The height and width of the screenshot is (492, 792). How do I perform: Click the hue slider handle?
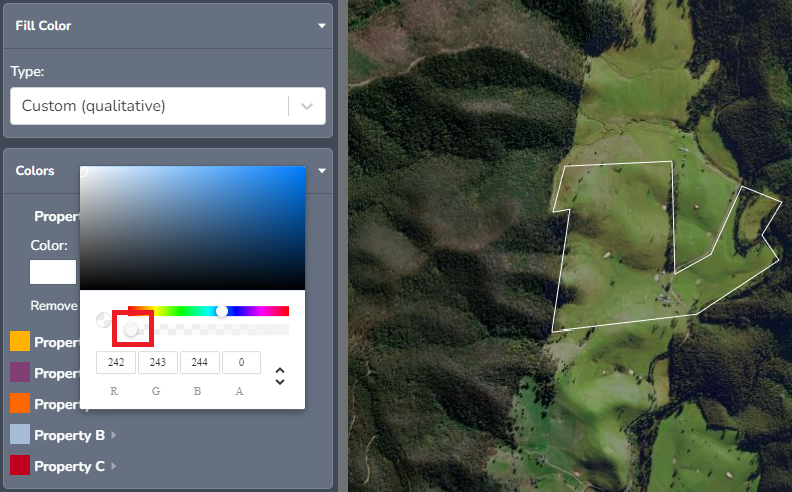(222, 311)
